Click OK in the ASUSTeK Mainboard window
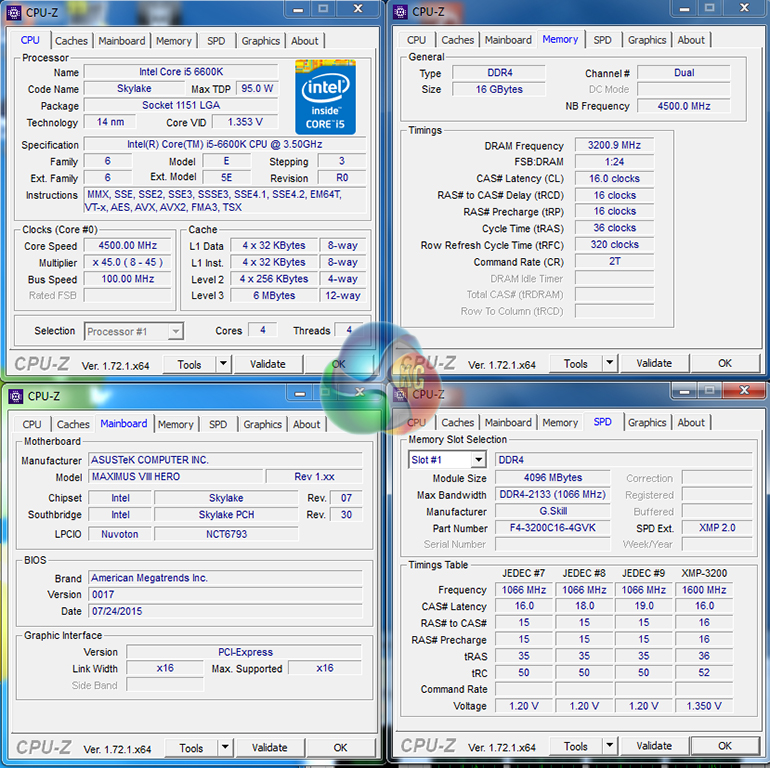This screenshot has width=770, height=768. coord(340,748)
